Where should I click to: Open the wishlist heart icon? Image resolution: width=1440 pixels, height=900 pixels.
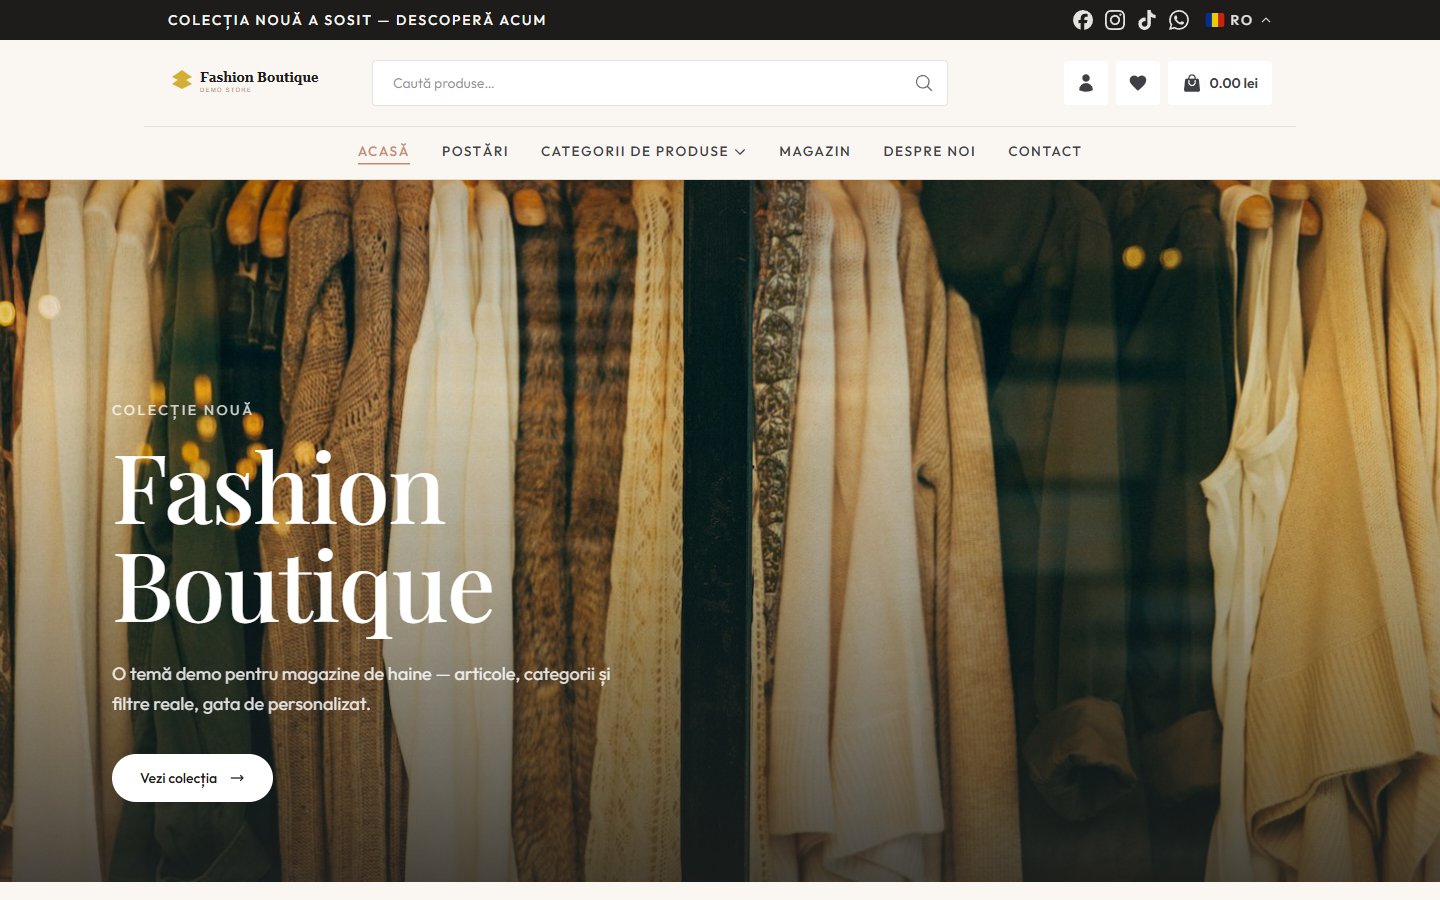coord(1138,83)
